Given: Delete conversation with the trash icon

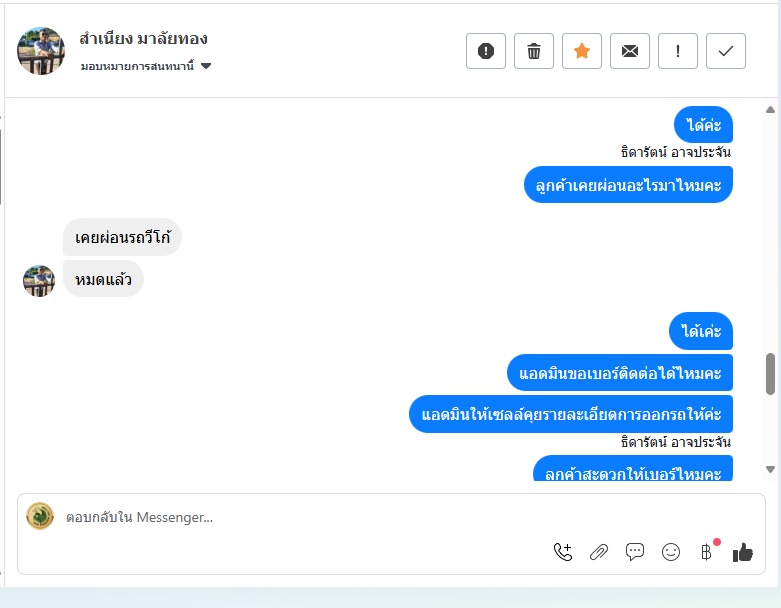Looking at the screenshot, I should (x=533, y=51).
